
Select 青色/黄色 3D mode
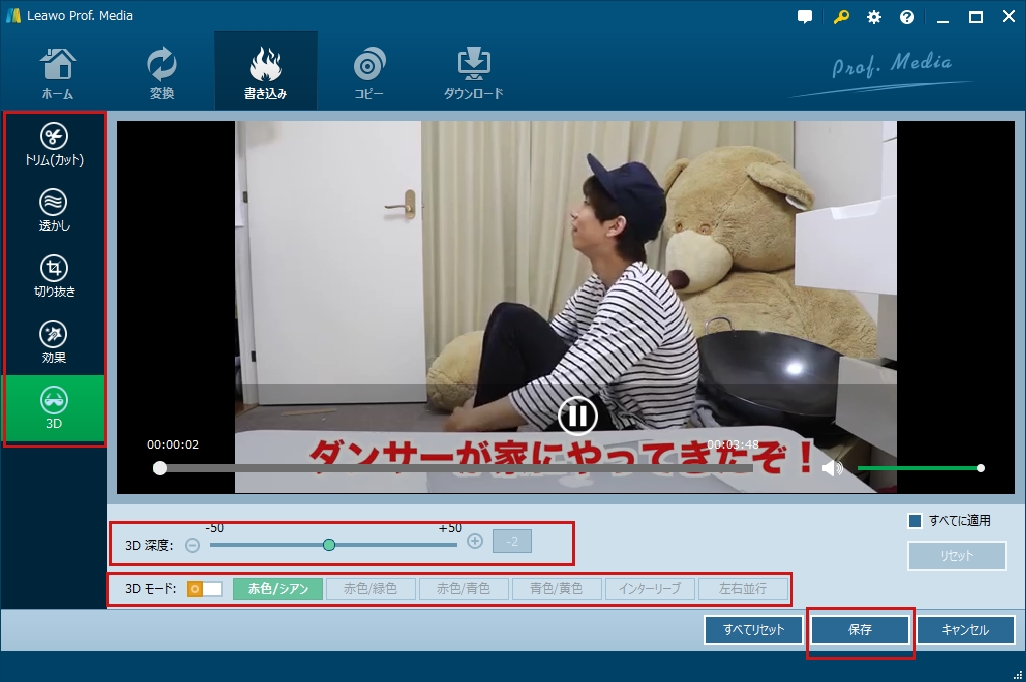tap(556, 588)
